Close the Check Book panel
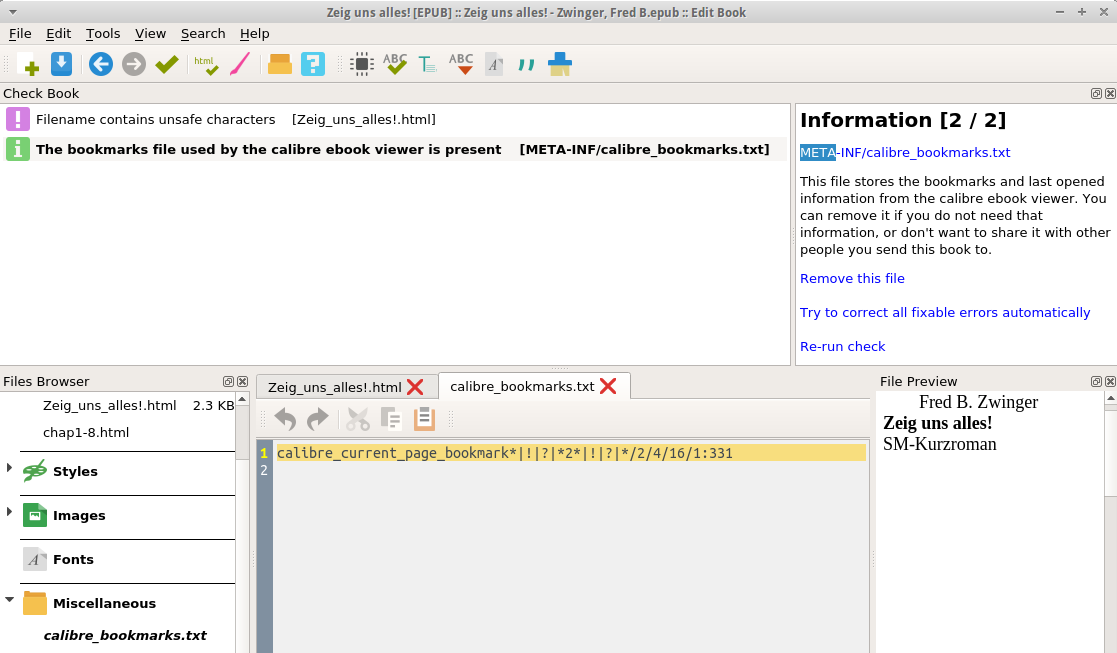The image size is (1117, 653). pyautogui.click(x=1110, y=93)
